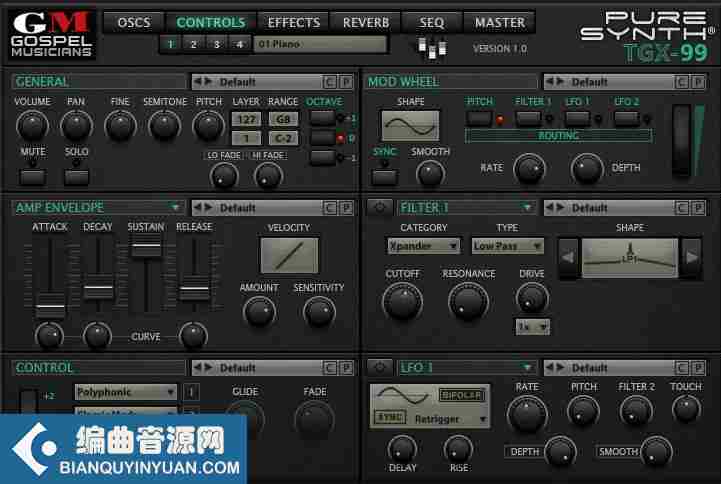Click the 01 Piano preset name
This screenshot has height=484, width=721.
tap(320, 44)
